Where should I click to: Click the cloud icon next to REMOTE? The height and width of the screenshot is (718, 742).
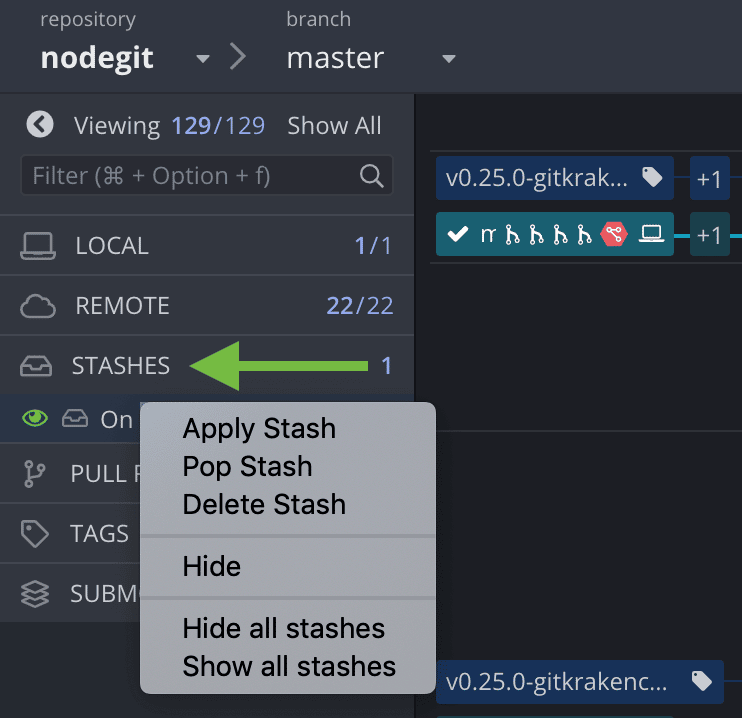(x=38, y=306)
